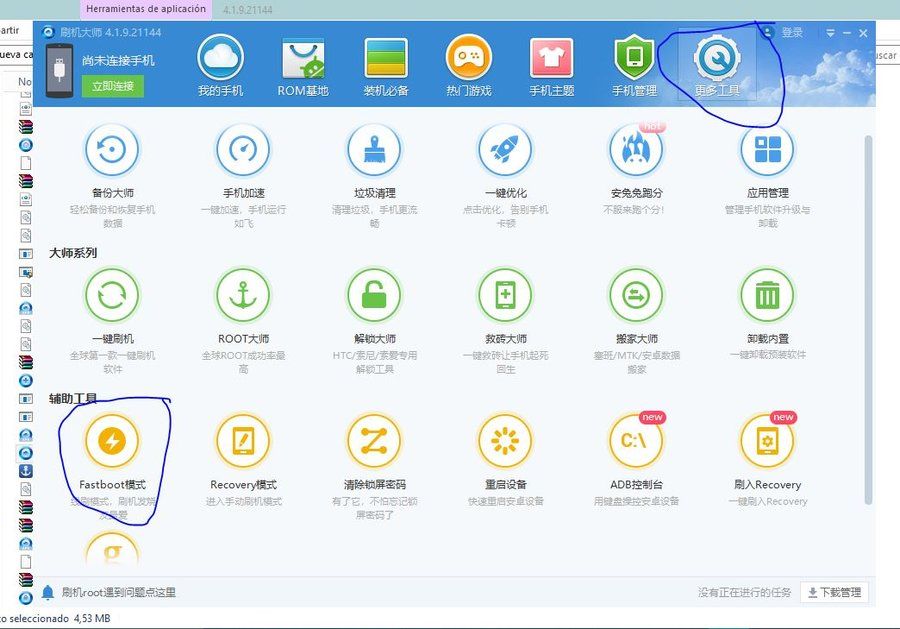
Task: Launch 手机加速 speedometer tool
Action: click(x=243, y=149)
